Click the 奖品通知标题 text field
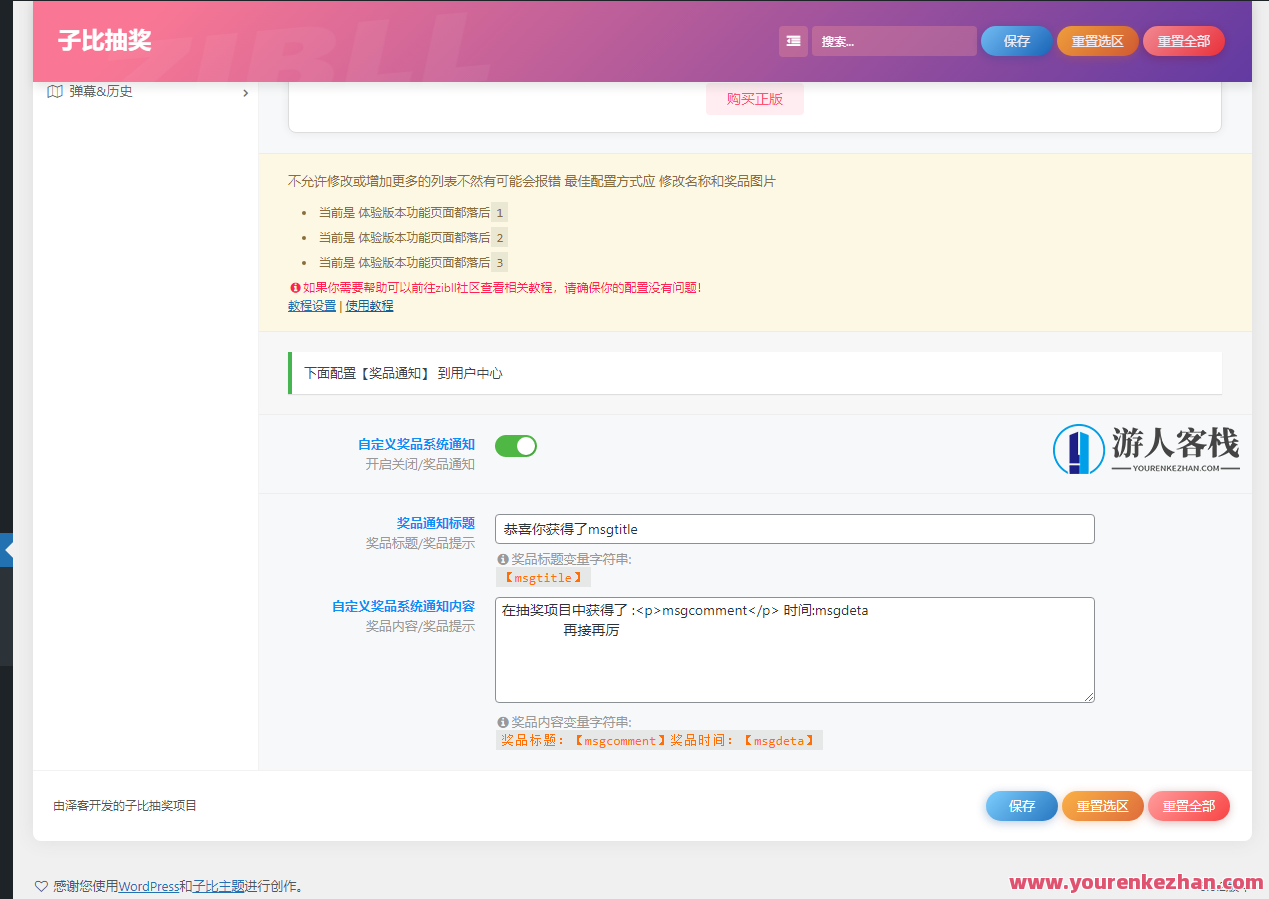Screen dimensions: 1269x899 pyautogui.click(x=794, y=529)
